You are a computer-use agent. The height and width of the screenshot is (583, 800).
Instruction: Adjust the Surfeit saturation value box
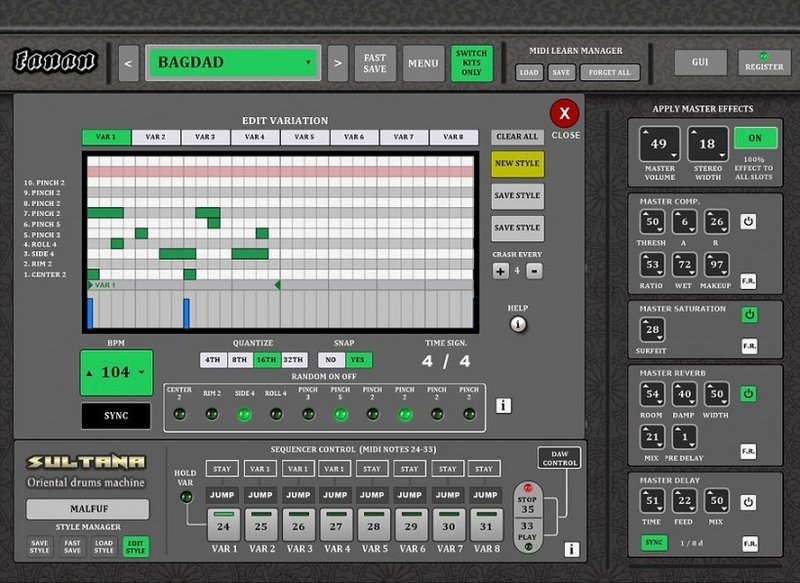pyautogui.click(x=653, y=330)
